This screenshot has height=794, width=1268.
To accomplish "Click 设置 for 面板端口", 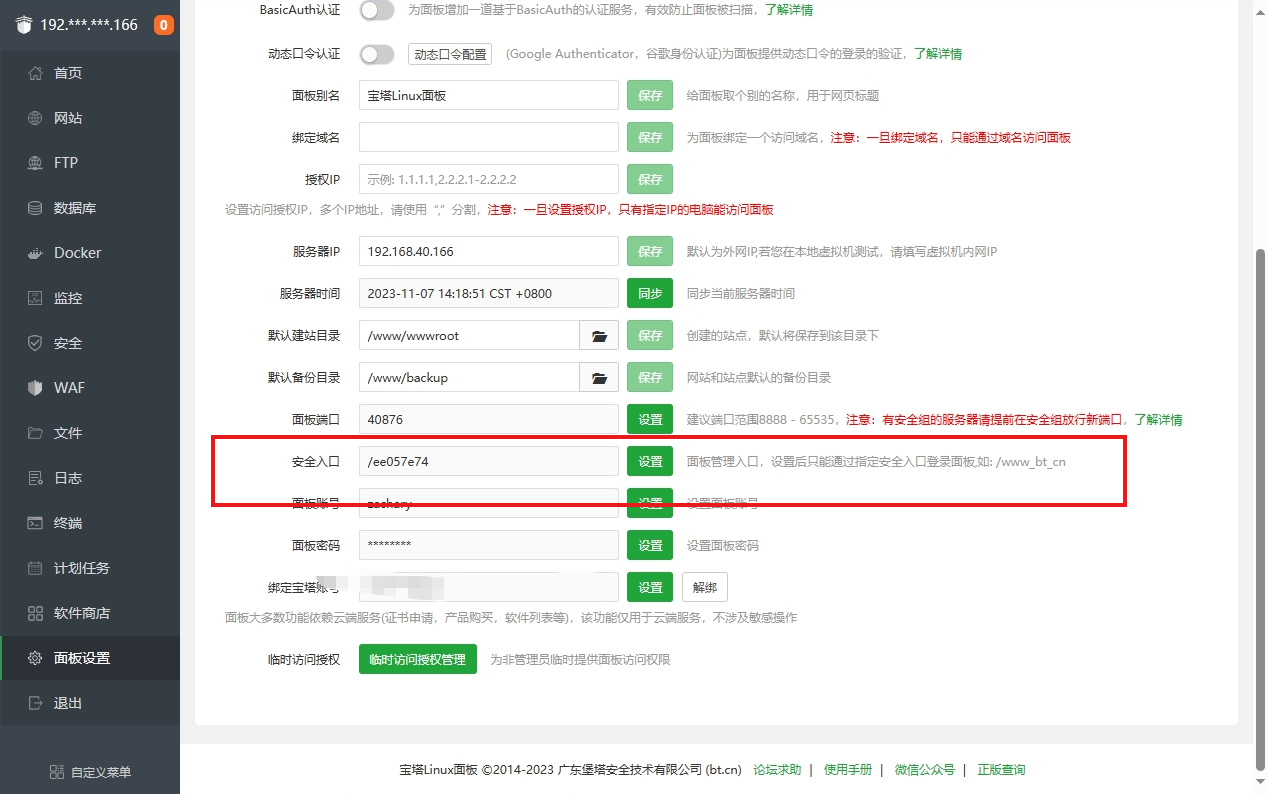I will point(650,420).
